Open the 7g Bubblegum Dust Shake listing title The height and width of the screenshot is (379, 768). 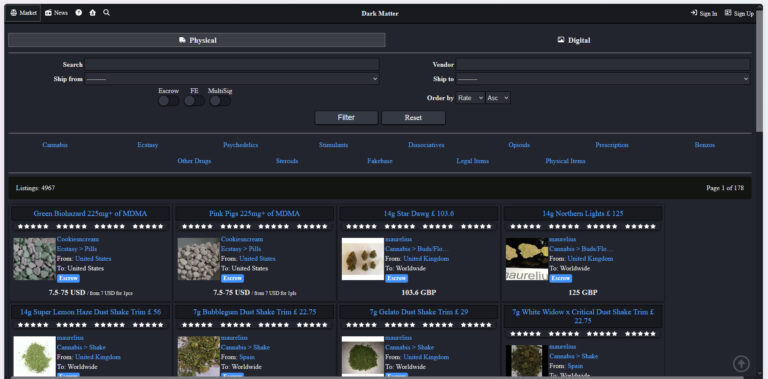pyautogui.click(x=254, y=312)
